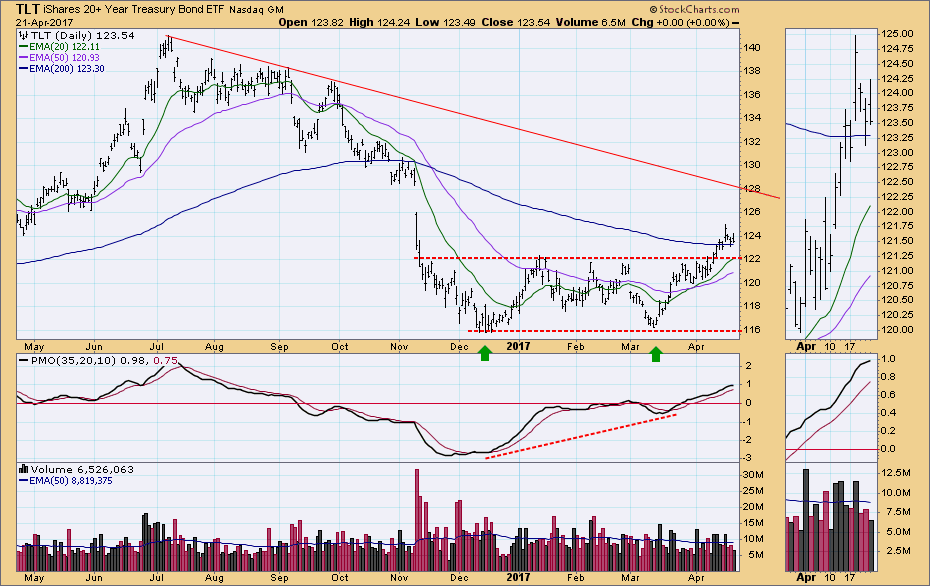Click the 116 price axis label

pos(753,330)
